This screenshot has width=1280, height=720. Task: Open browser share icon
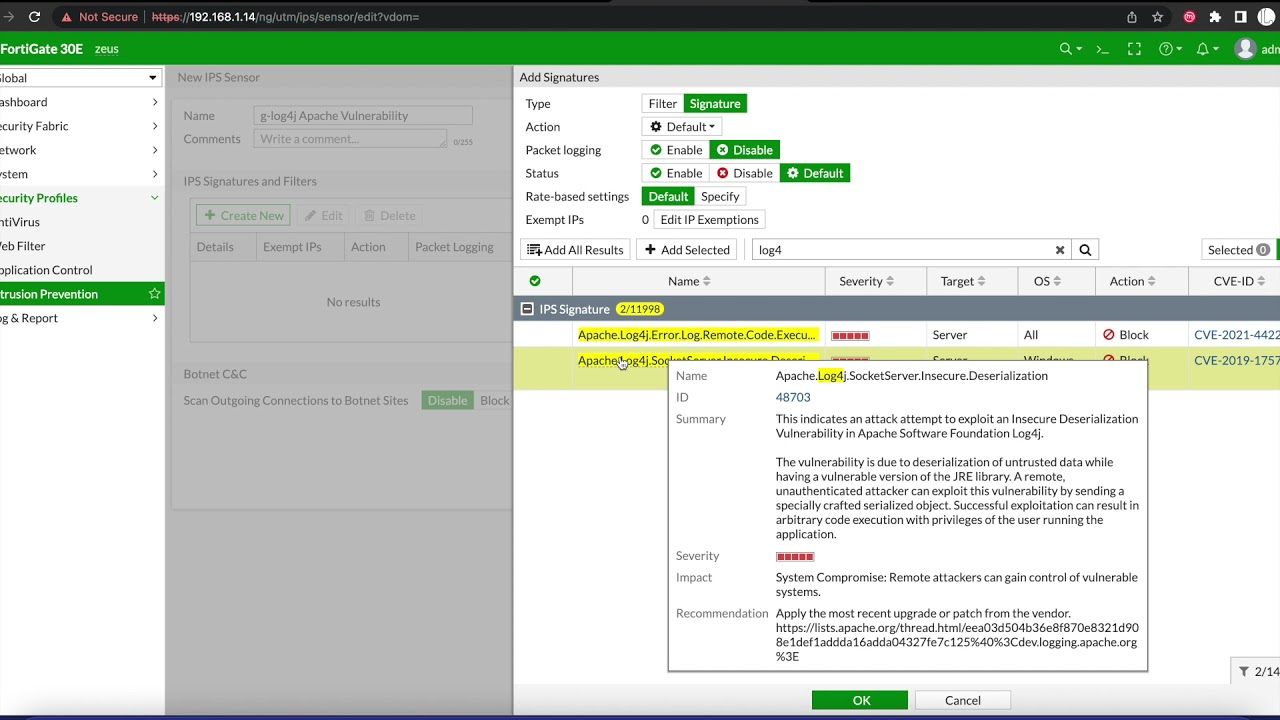(x=1132, y=17)
